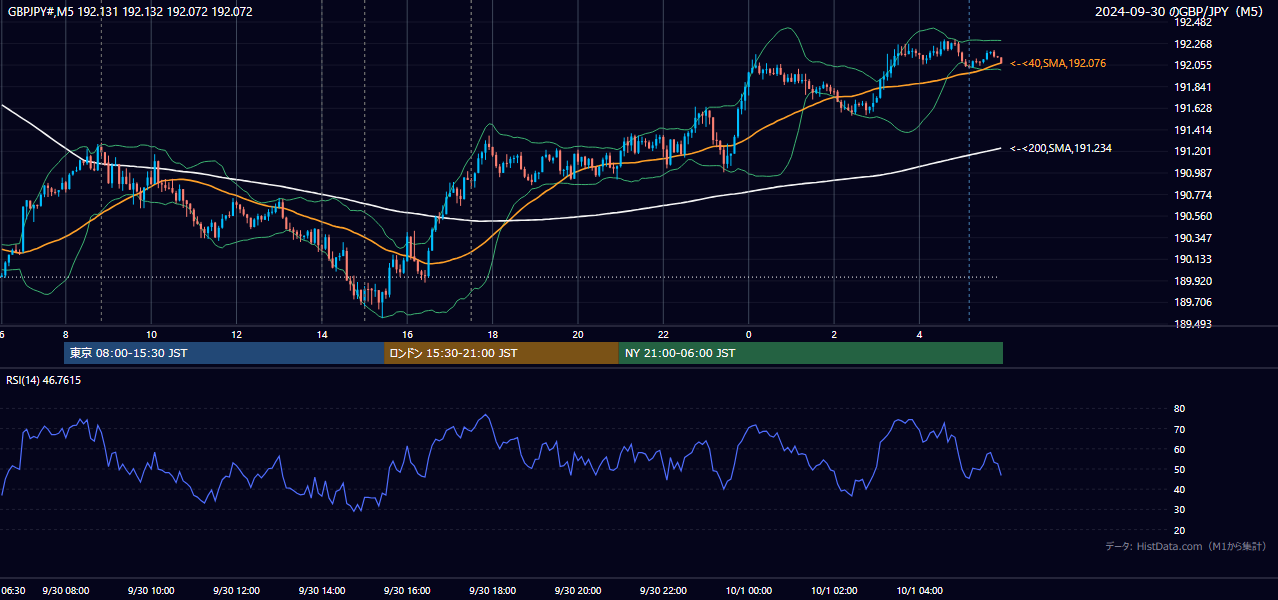Click price axis value 192.268
Viewport: 1278px width, 600px height.
pos(1194,44)
